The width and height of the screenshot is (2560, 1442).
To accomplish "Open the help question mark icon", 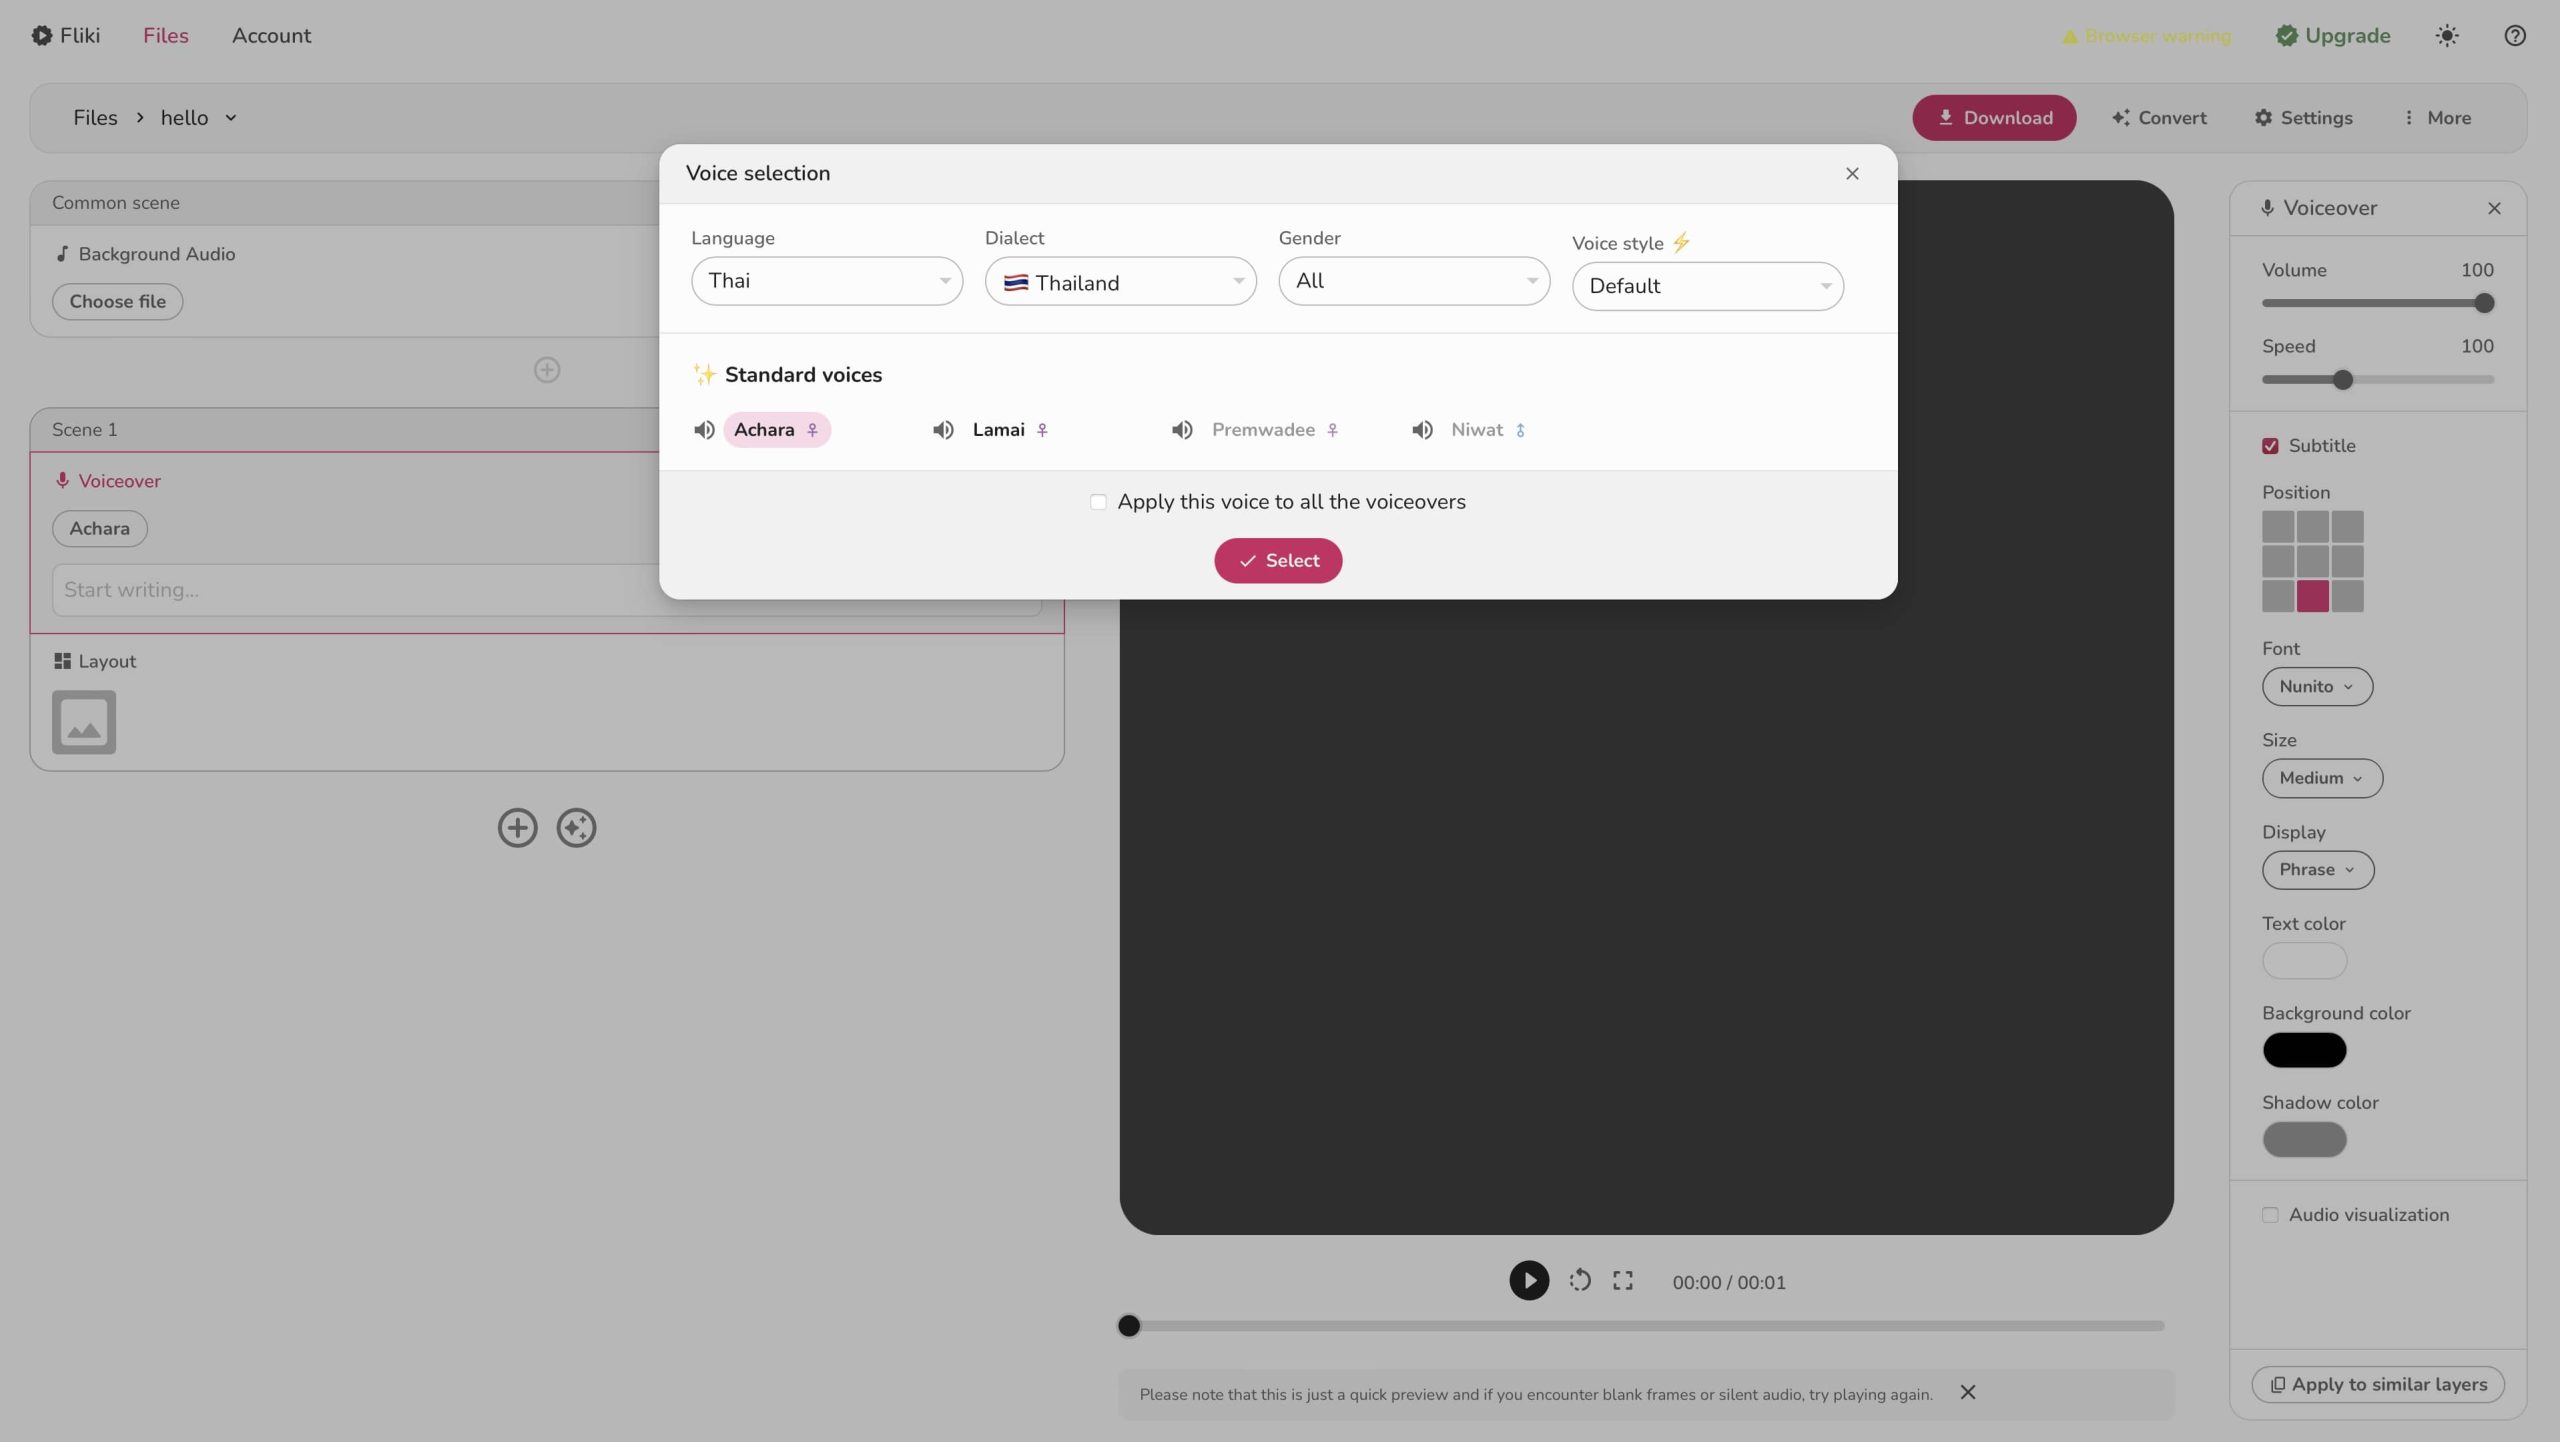I will [x=2515, y=36].
